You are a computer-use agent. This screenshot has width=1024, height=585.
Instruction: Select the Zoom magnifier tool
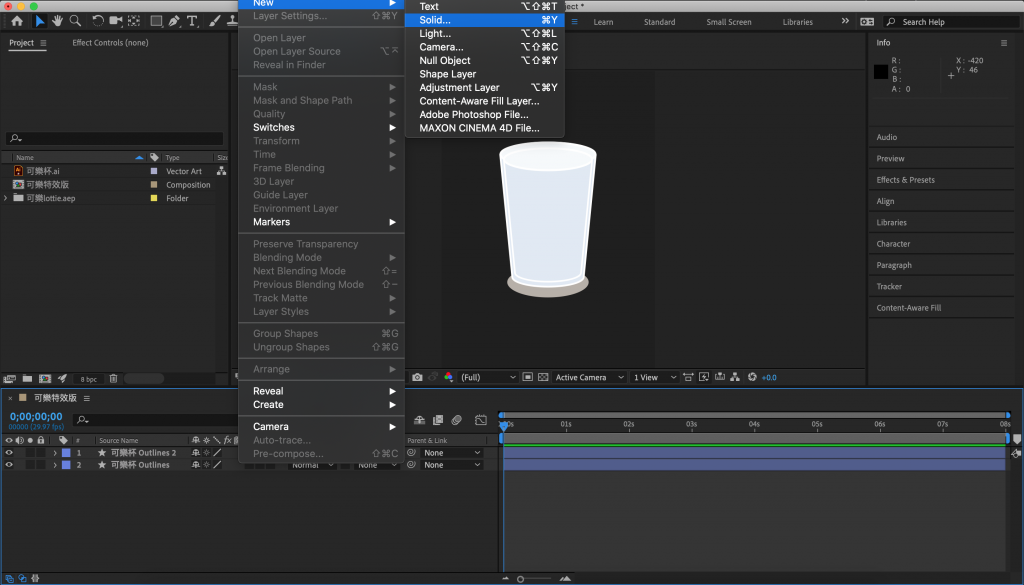point(75,20)
